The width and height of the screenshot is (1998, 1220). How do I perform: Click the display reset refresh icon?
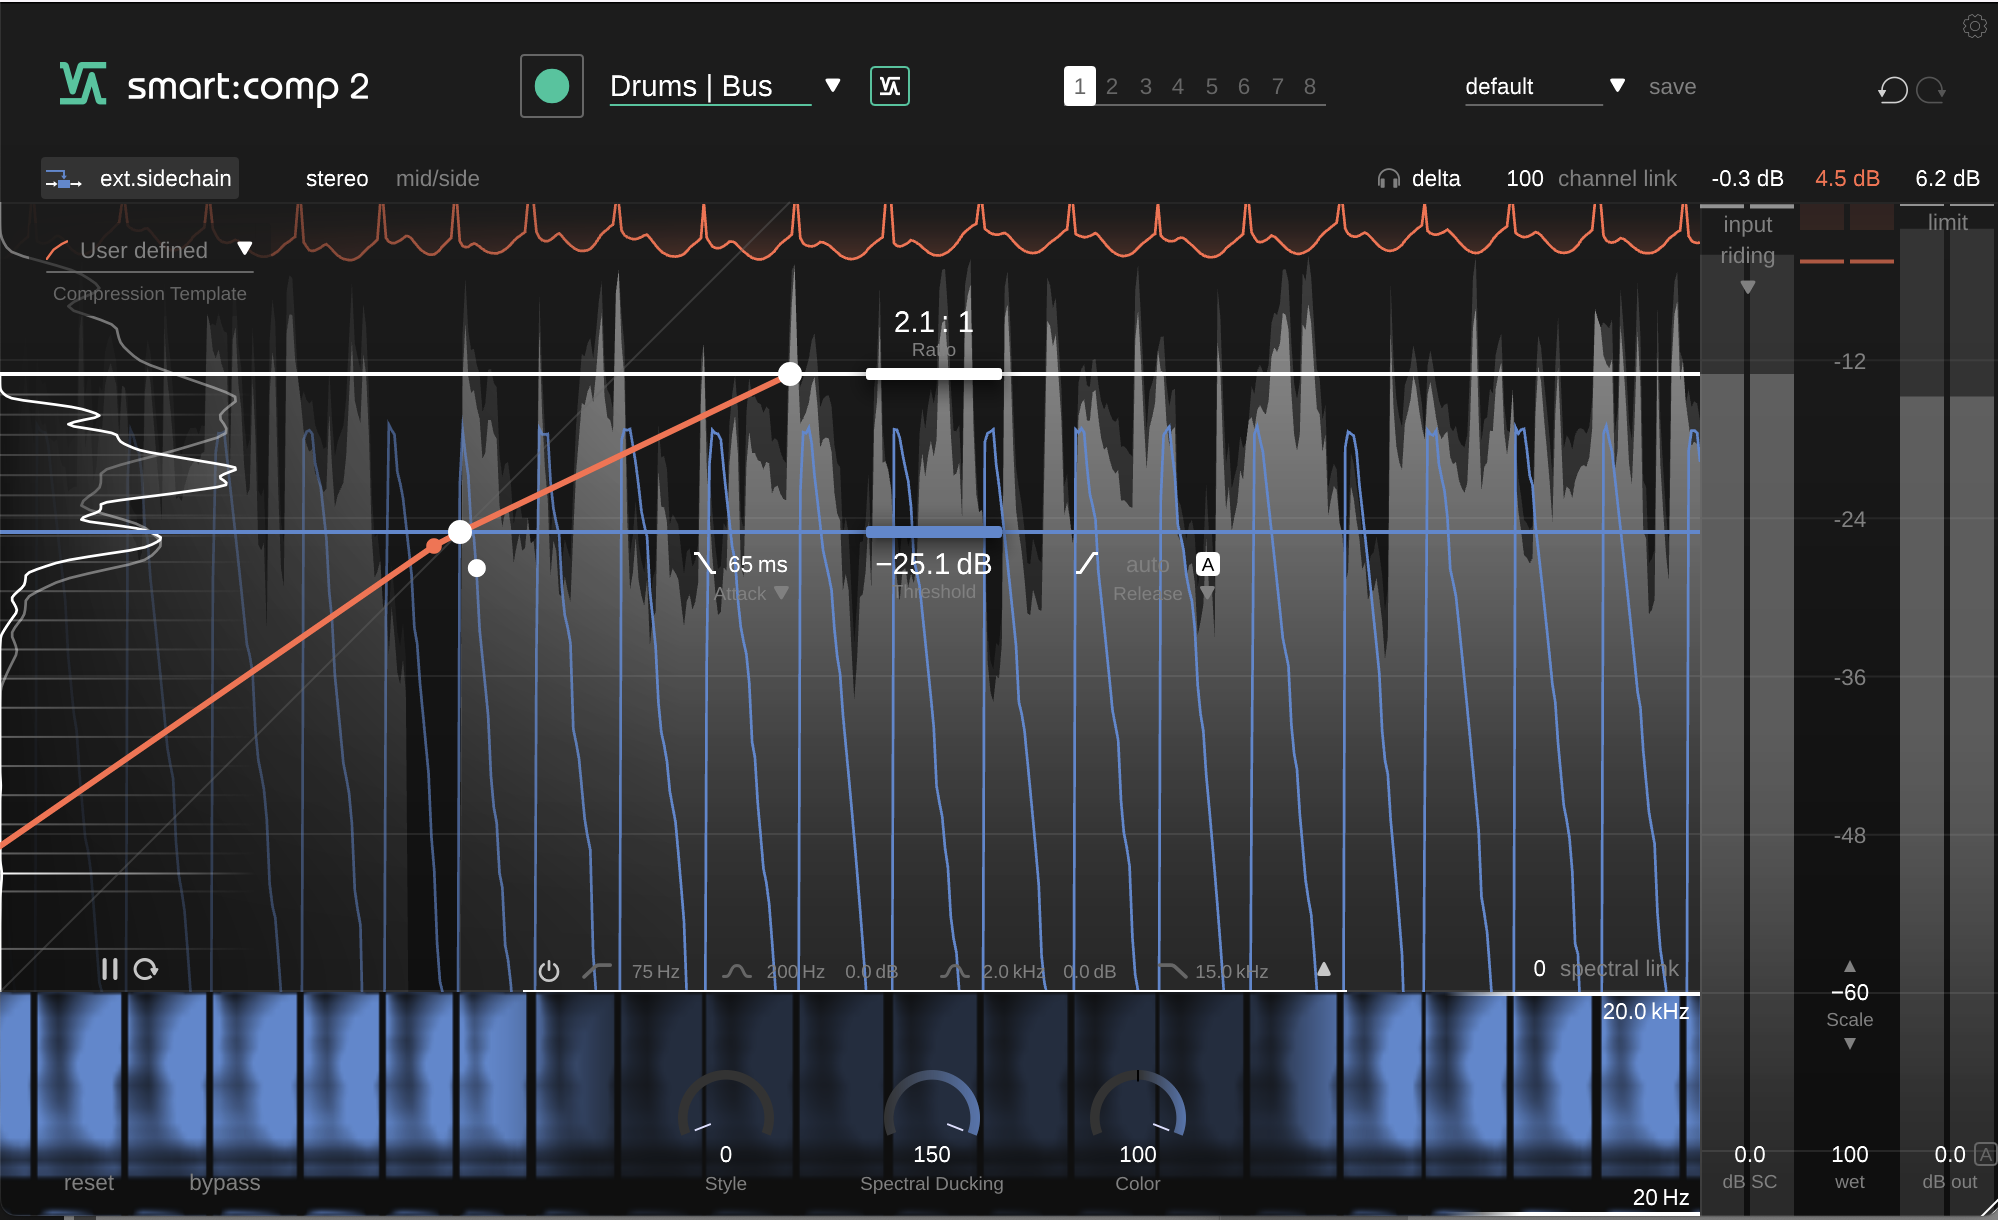[146, 969]
